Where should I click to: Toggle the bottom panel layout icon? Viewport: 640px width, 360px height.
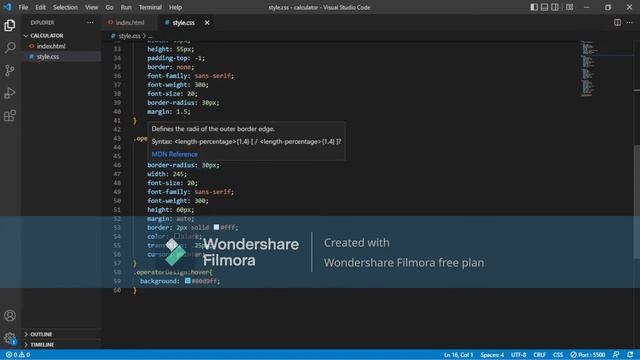(x=544, y=7)
